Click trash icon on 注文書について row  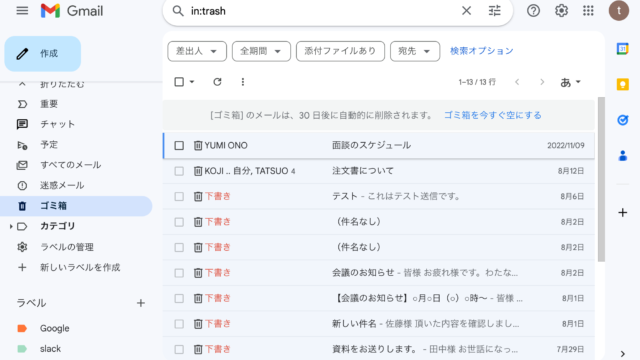[198, 171]
